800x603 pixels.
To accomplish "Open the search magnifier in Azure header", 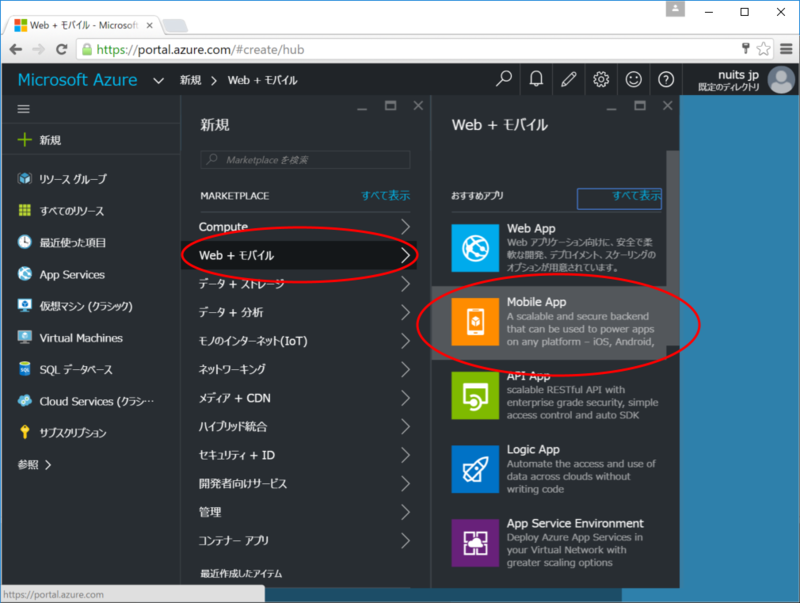I will click(504, 79).
